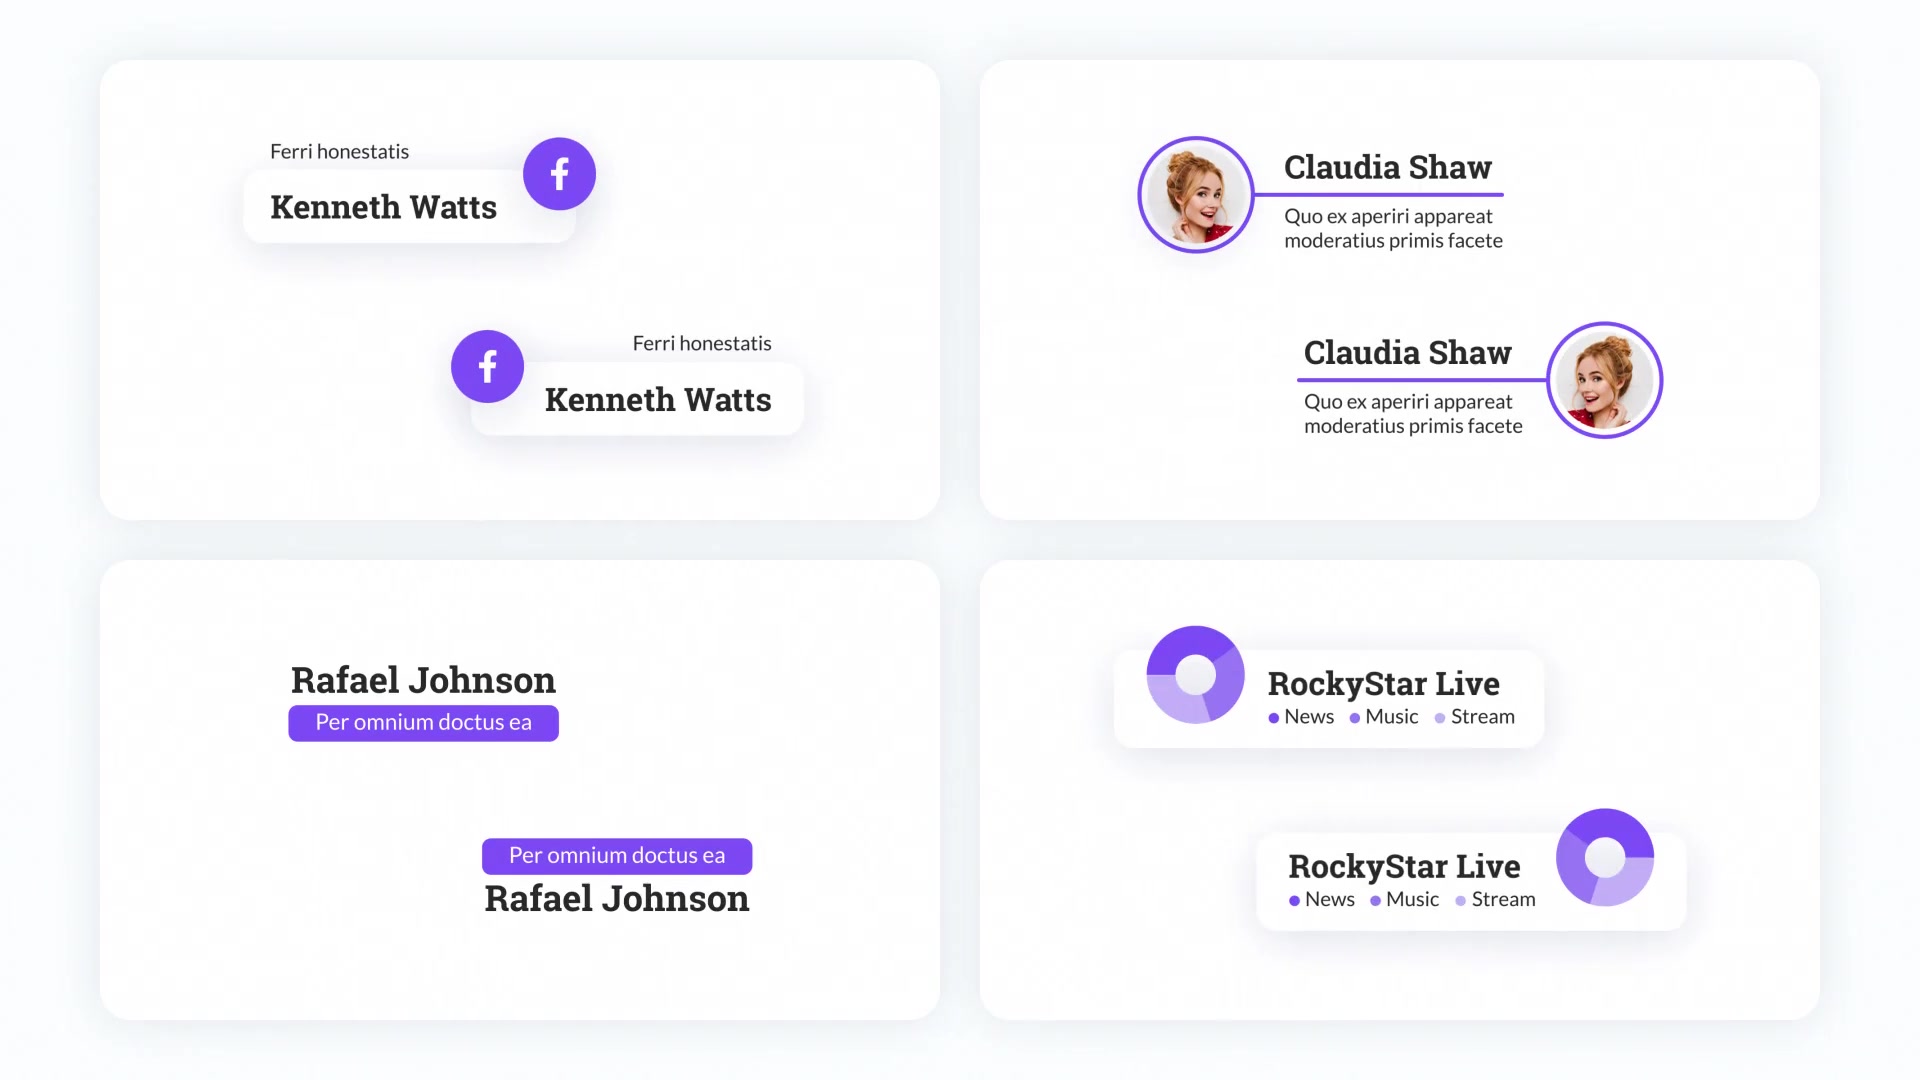Click the Stream label in lower RockyStar card

point(1503,899)
